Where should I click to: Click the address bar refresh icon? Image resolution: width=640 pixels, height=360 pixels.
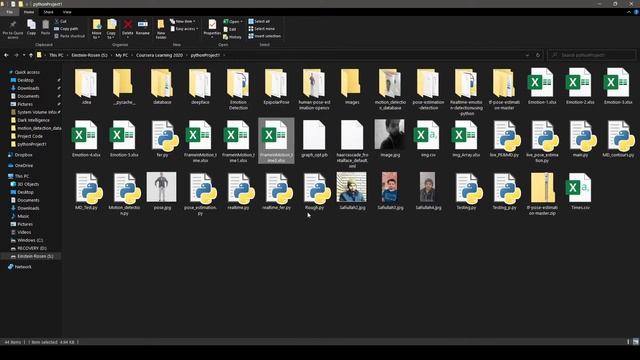pyautogui.click(x=538, y=55)
